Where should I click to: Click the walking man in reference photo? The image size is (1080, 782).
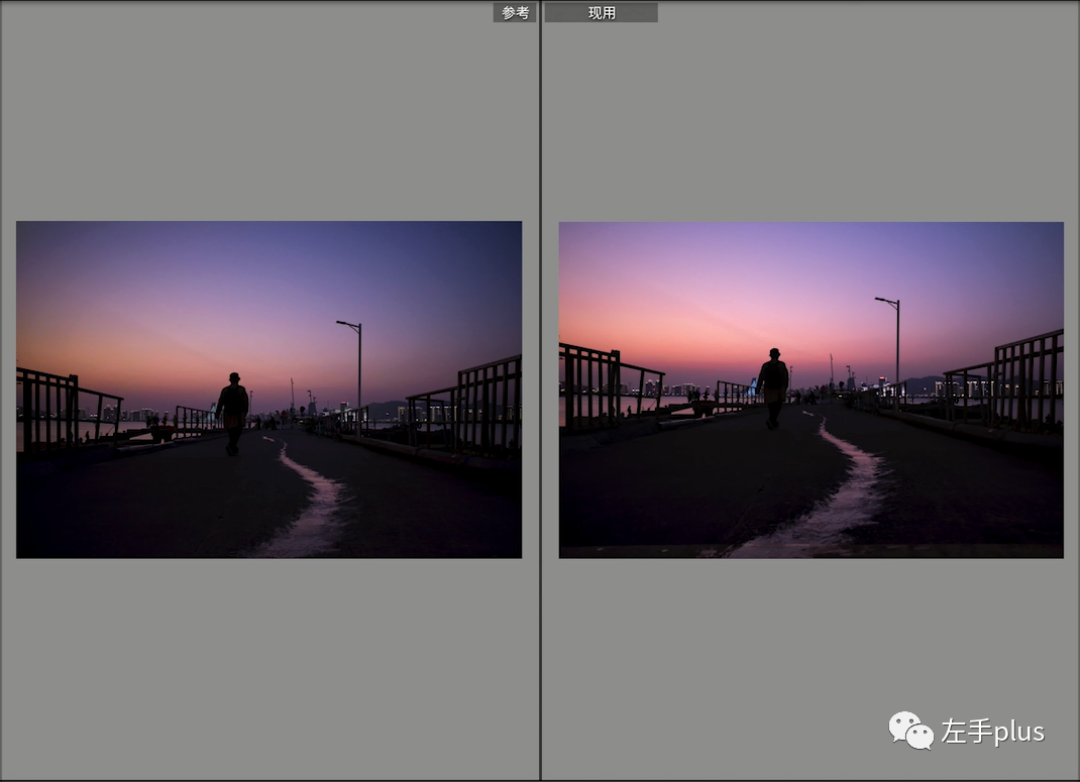click(233, 413)
